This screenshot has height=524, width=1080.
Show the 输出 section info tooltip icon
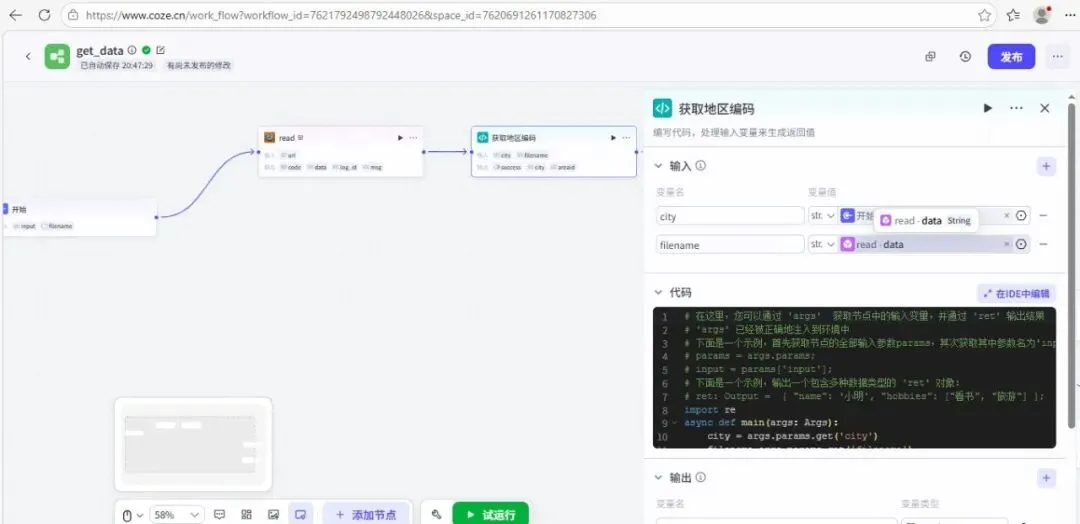tap(700, 478)
